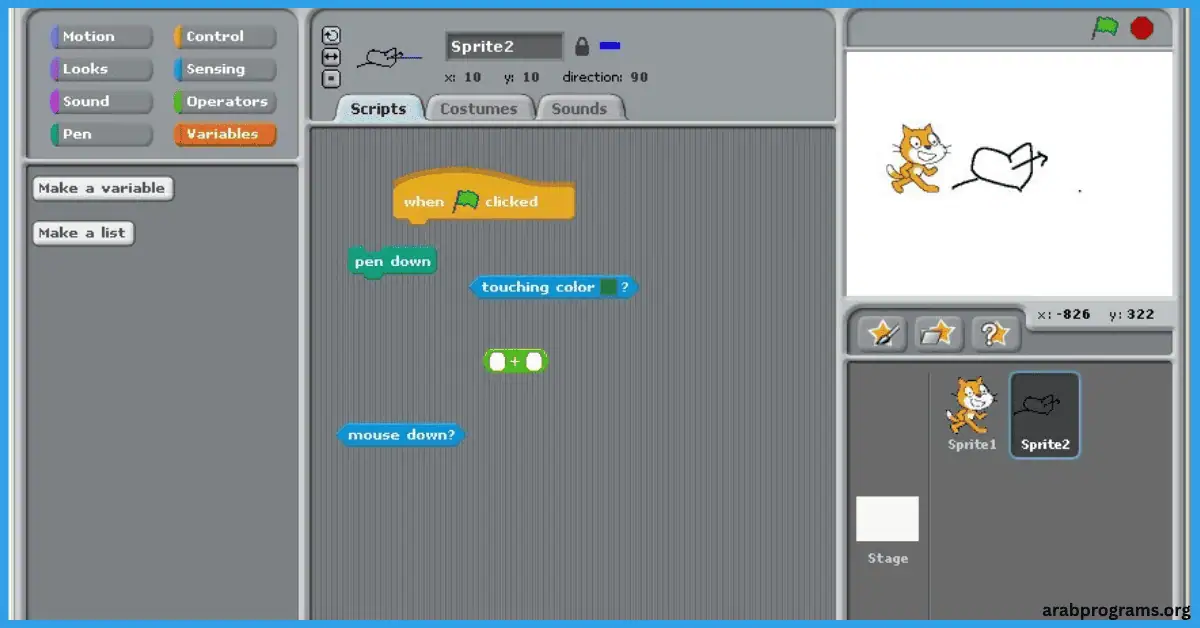Viewport: 1200px width, 628px height.
Task: Click the second input of the plus block
Action: [534, 361]
